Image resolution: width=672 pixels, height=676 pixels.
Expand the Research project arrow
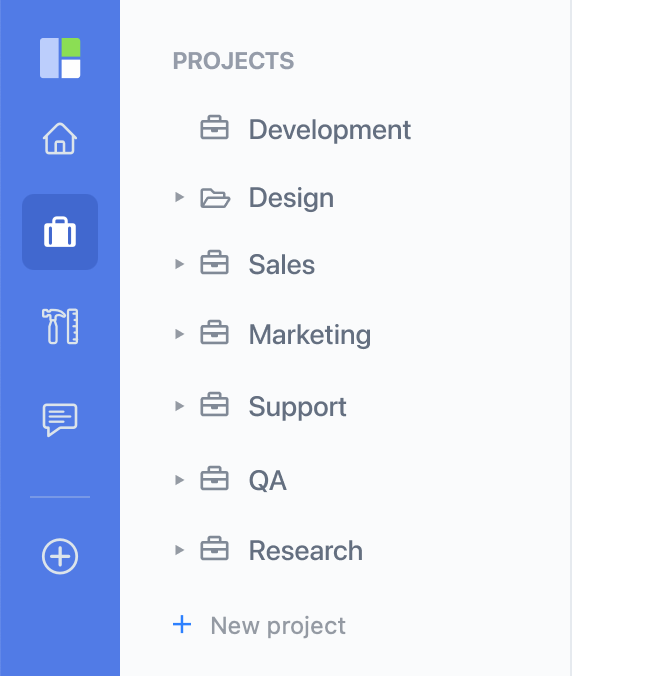(x=179, y=550)
